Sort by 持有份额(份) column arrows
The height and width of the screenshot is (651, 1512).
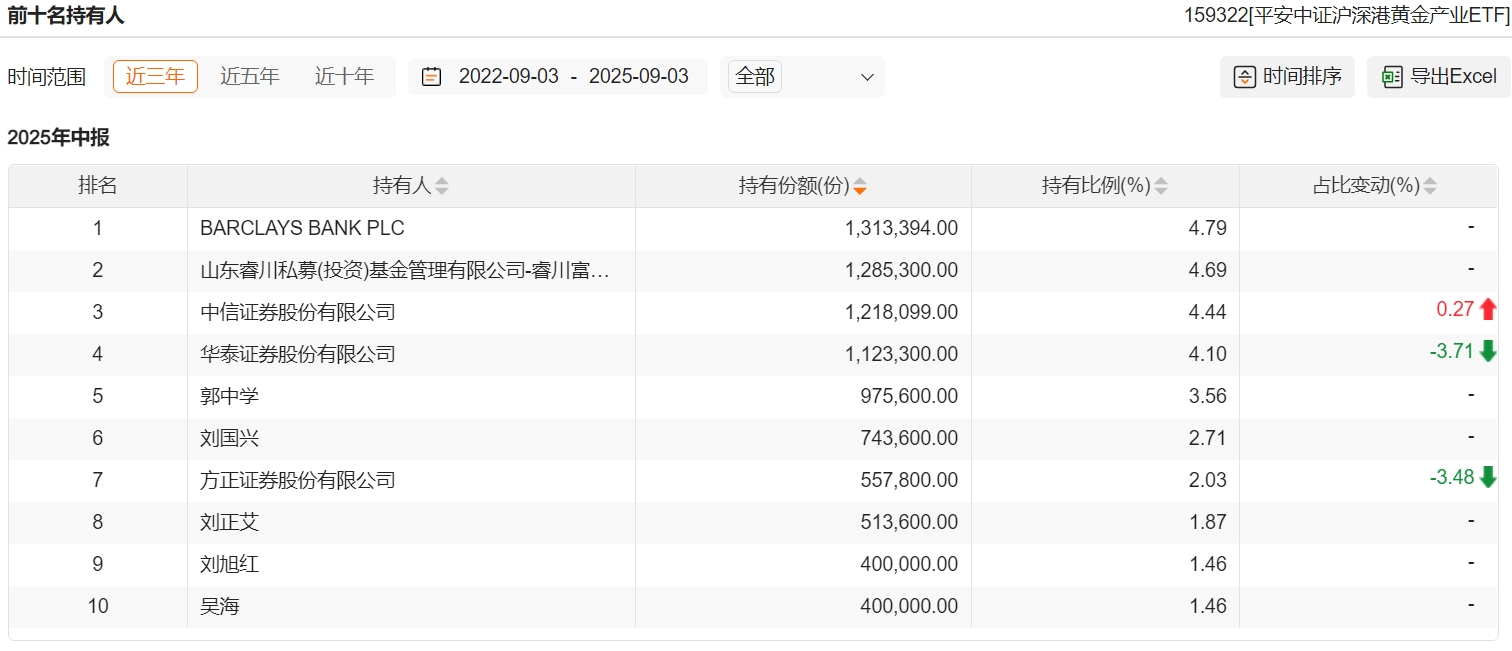click(860, 186)
